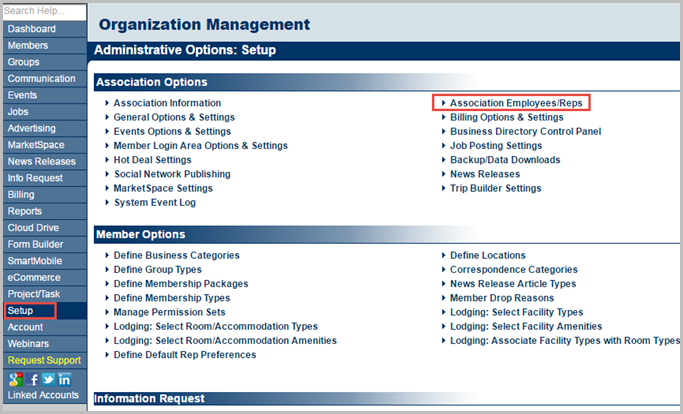Viewport: 683px width, 414px height.
Task: Open Lodging: Associate Facility Types with Room Types
Action: (565, 340)
